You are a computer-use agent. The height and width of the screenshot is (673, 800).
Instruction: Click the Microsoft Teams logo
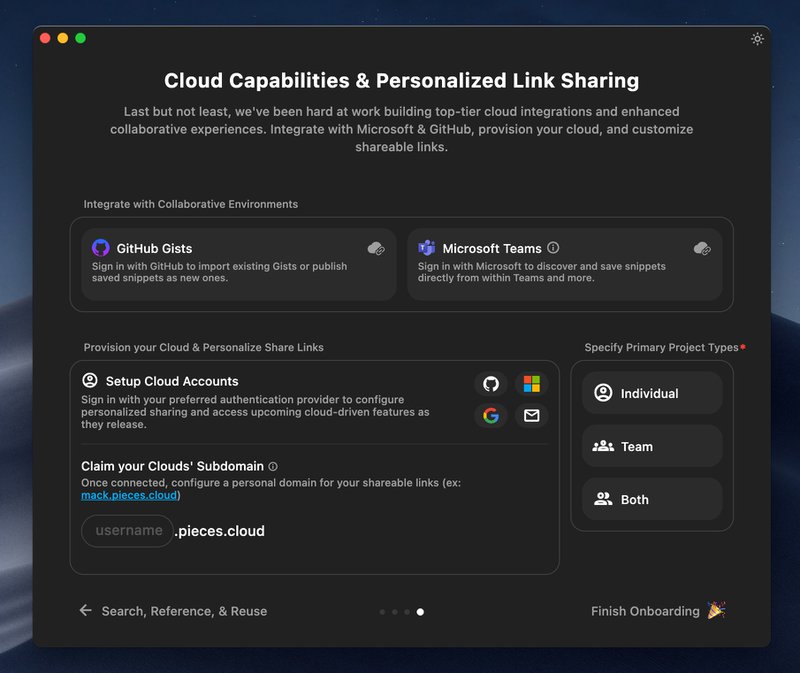tap(428, 248)
